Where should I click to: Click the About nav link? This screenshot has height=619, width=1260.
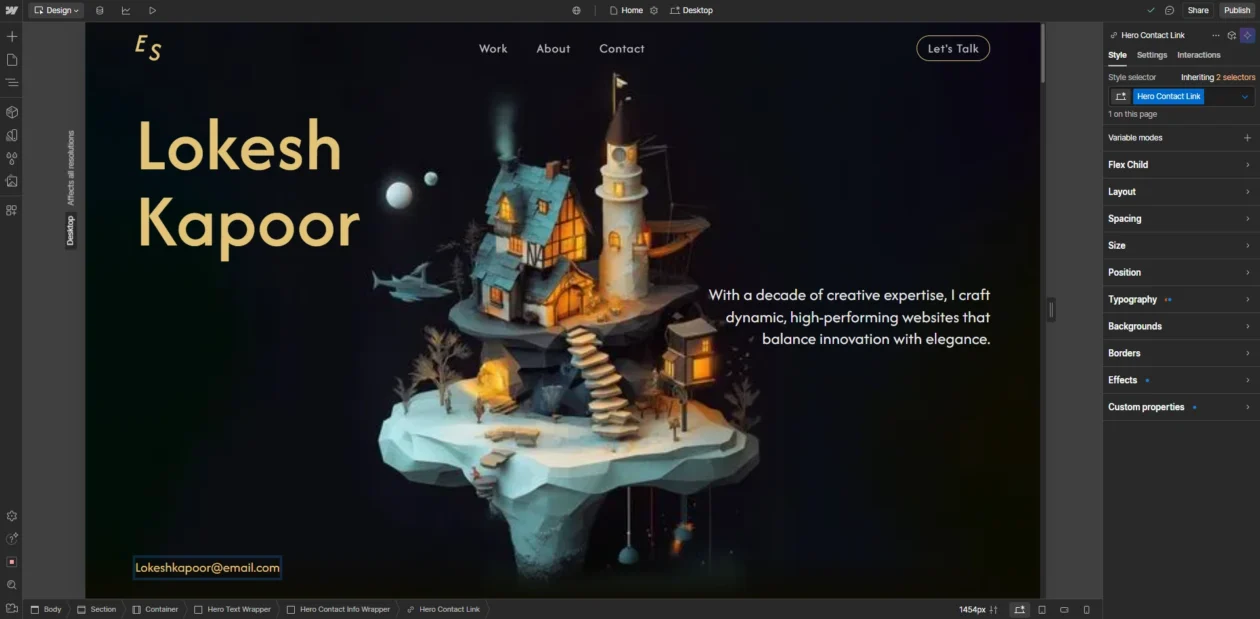[x=553, y=48]
